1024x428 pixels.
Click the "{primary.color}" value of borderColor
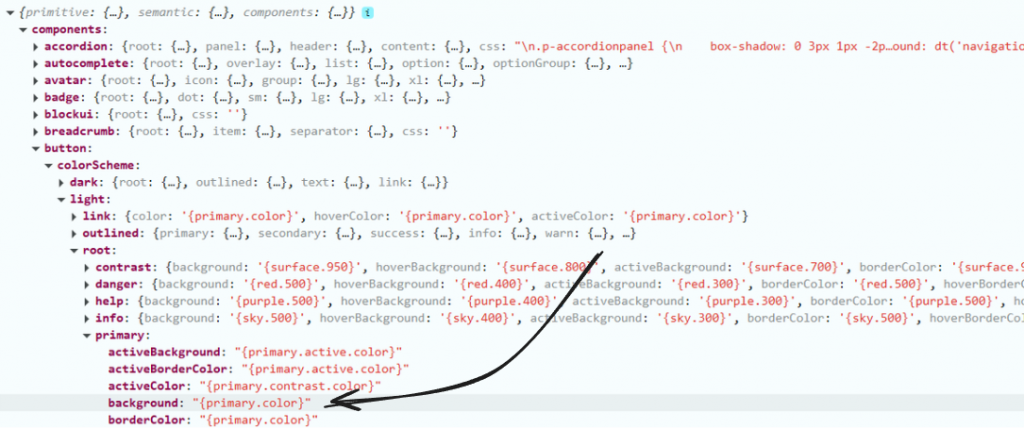point(259,419)
